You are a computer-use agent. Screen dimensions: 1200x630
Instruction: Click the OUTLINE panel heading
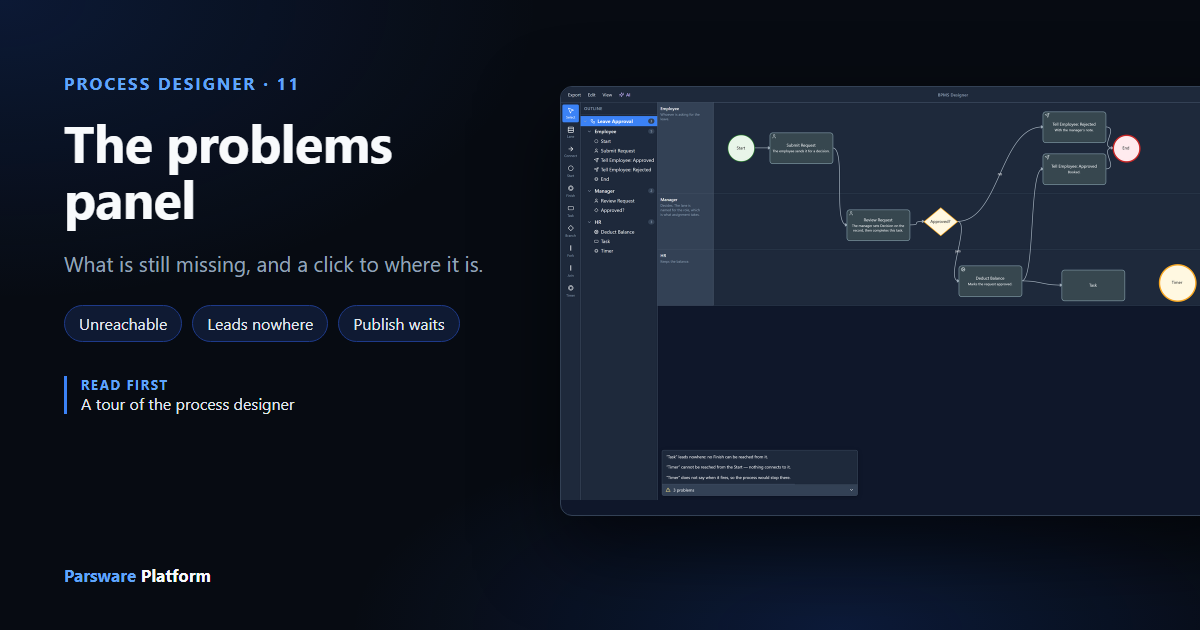593,109
